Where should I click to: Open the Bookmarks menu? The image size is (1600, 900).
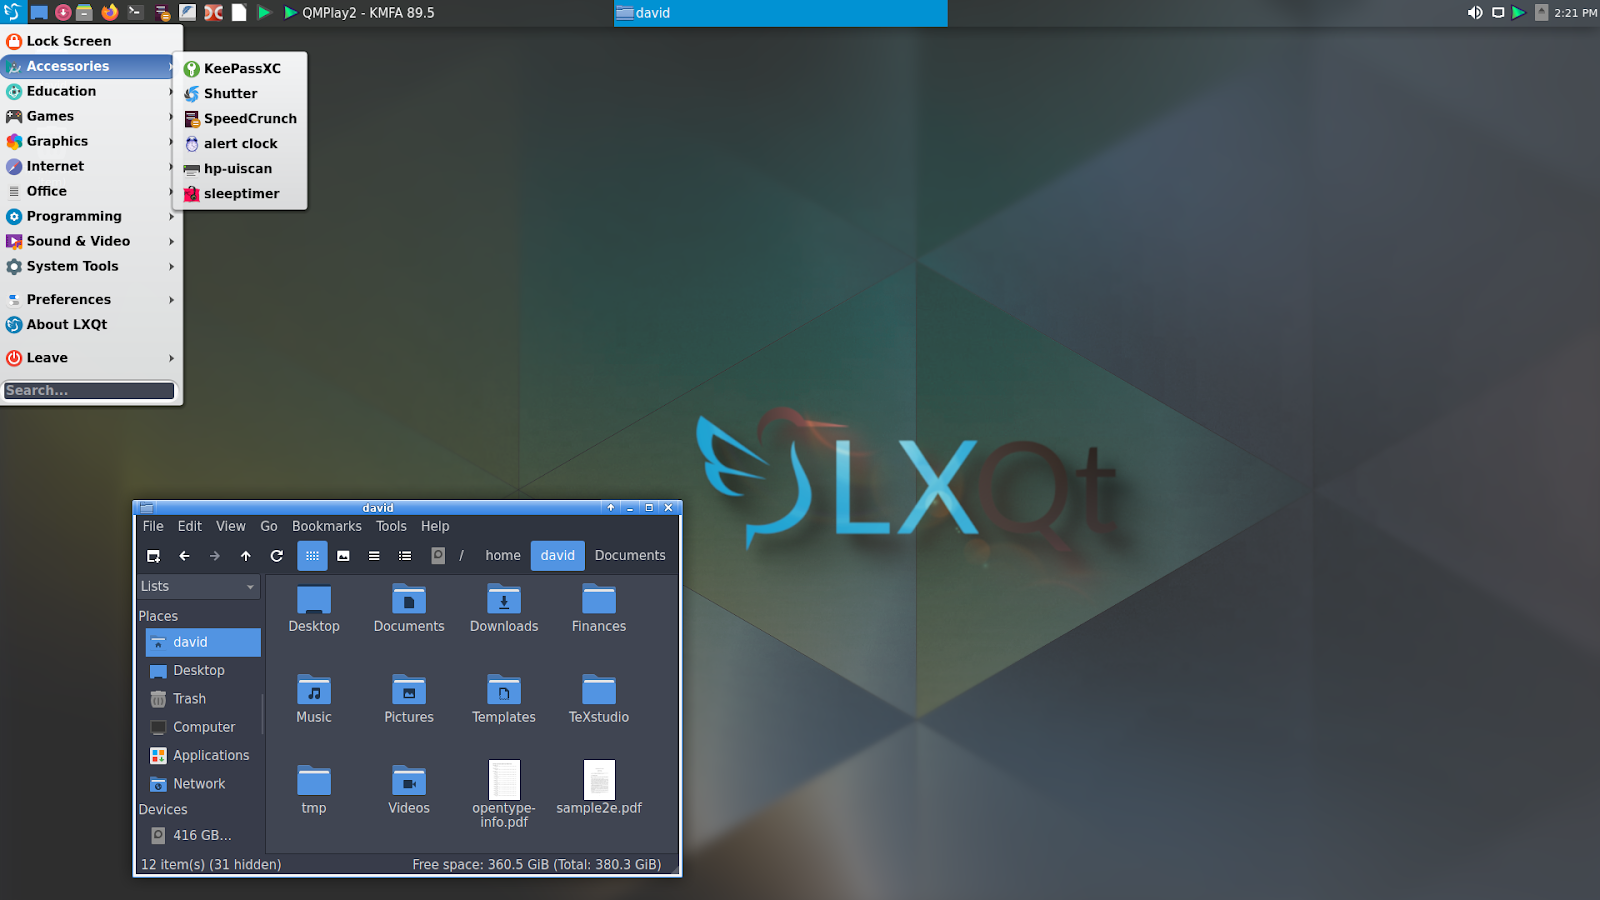coord(327,526)
